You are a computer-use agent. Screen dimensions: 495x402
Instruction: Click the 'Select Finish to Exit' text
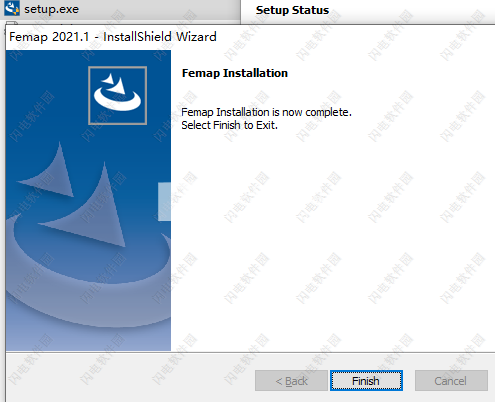click(x=229, y=125)
